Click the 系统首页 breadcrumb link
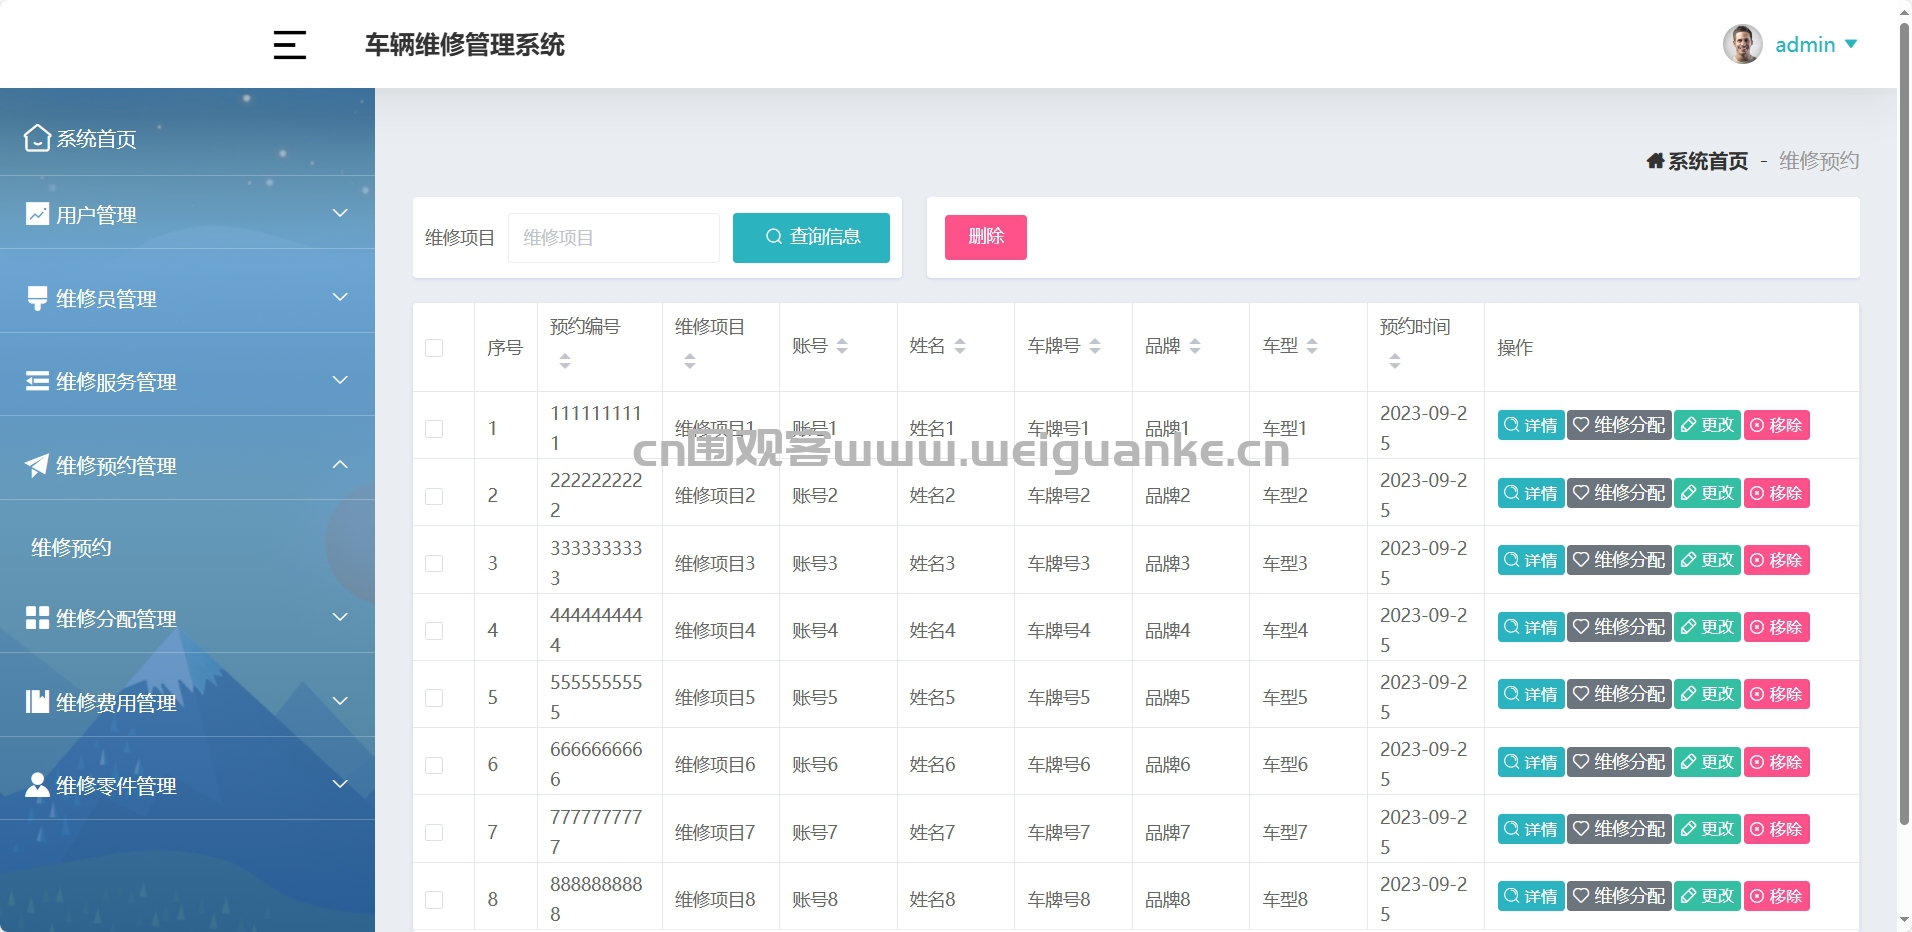The image size is (1912, 932). (x=1708, y=161)
